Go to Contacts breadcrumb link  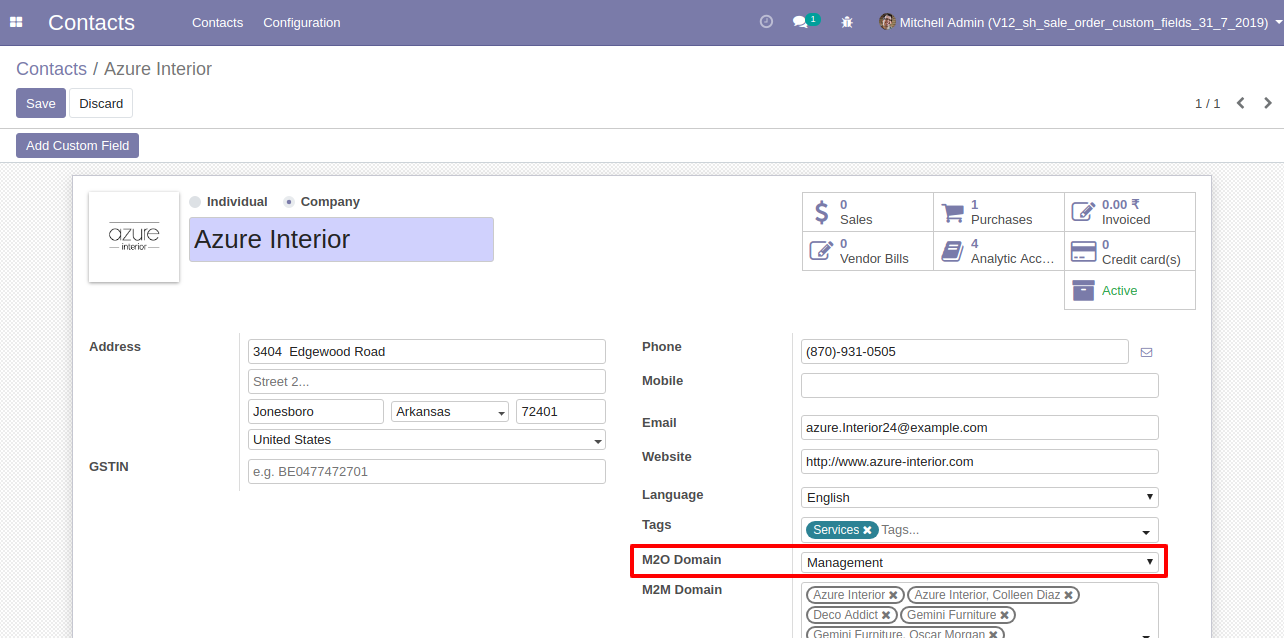click(x=51, y=69)
